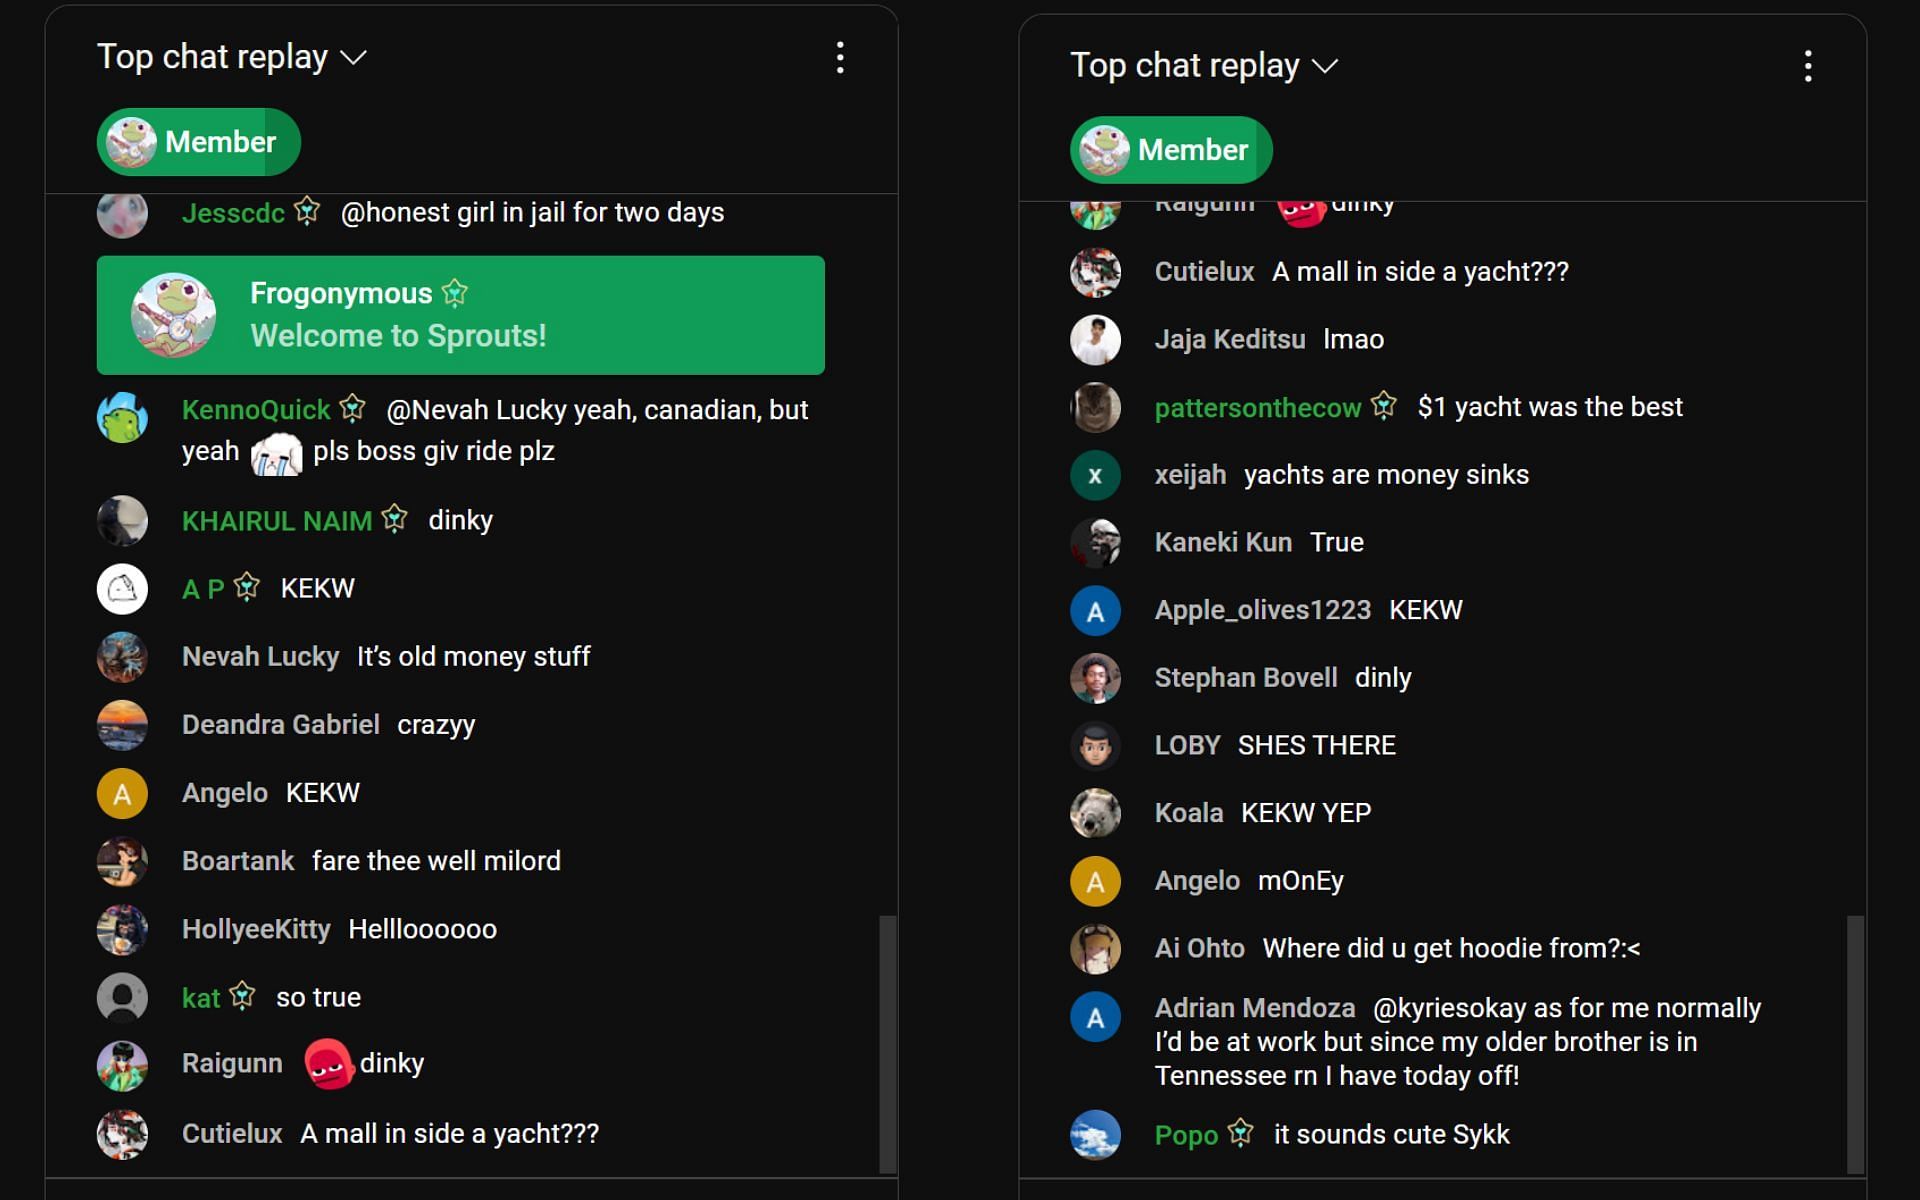Open the left chat panel's three-dot menu
The image size is (1920, 1200).
pos(840,58)
